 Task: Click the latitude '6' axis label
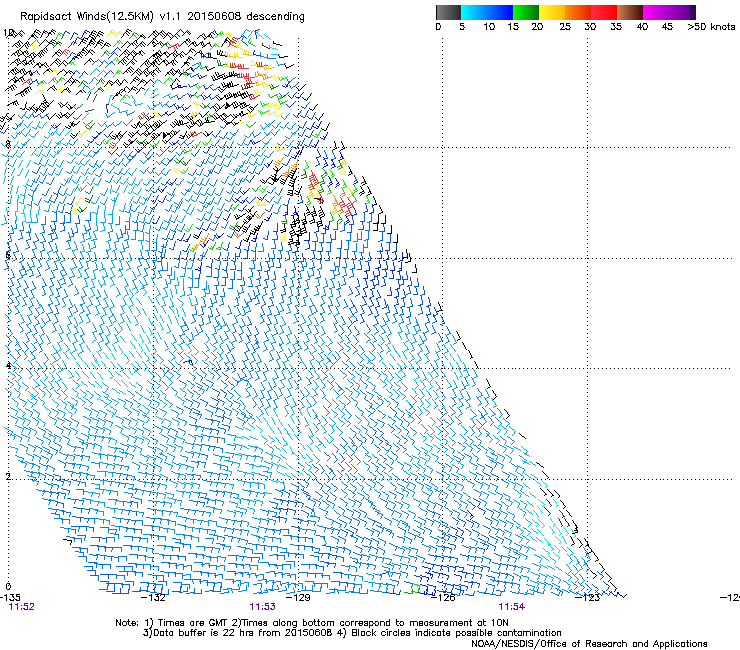[x=8, y=255]
